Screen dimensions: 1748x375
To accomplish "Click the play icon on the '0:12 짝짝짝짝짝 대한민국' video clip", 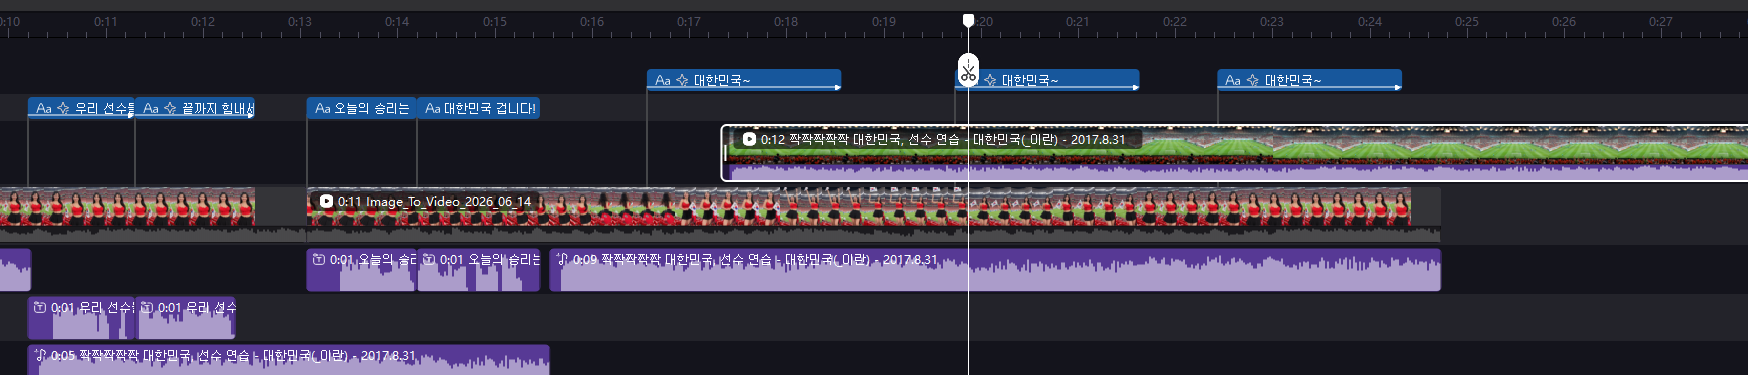I will click(x=749, y=139).
